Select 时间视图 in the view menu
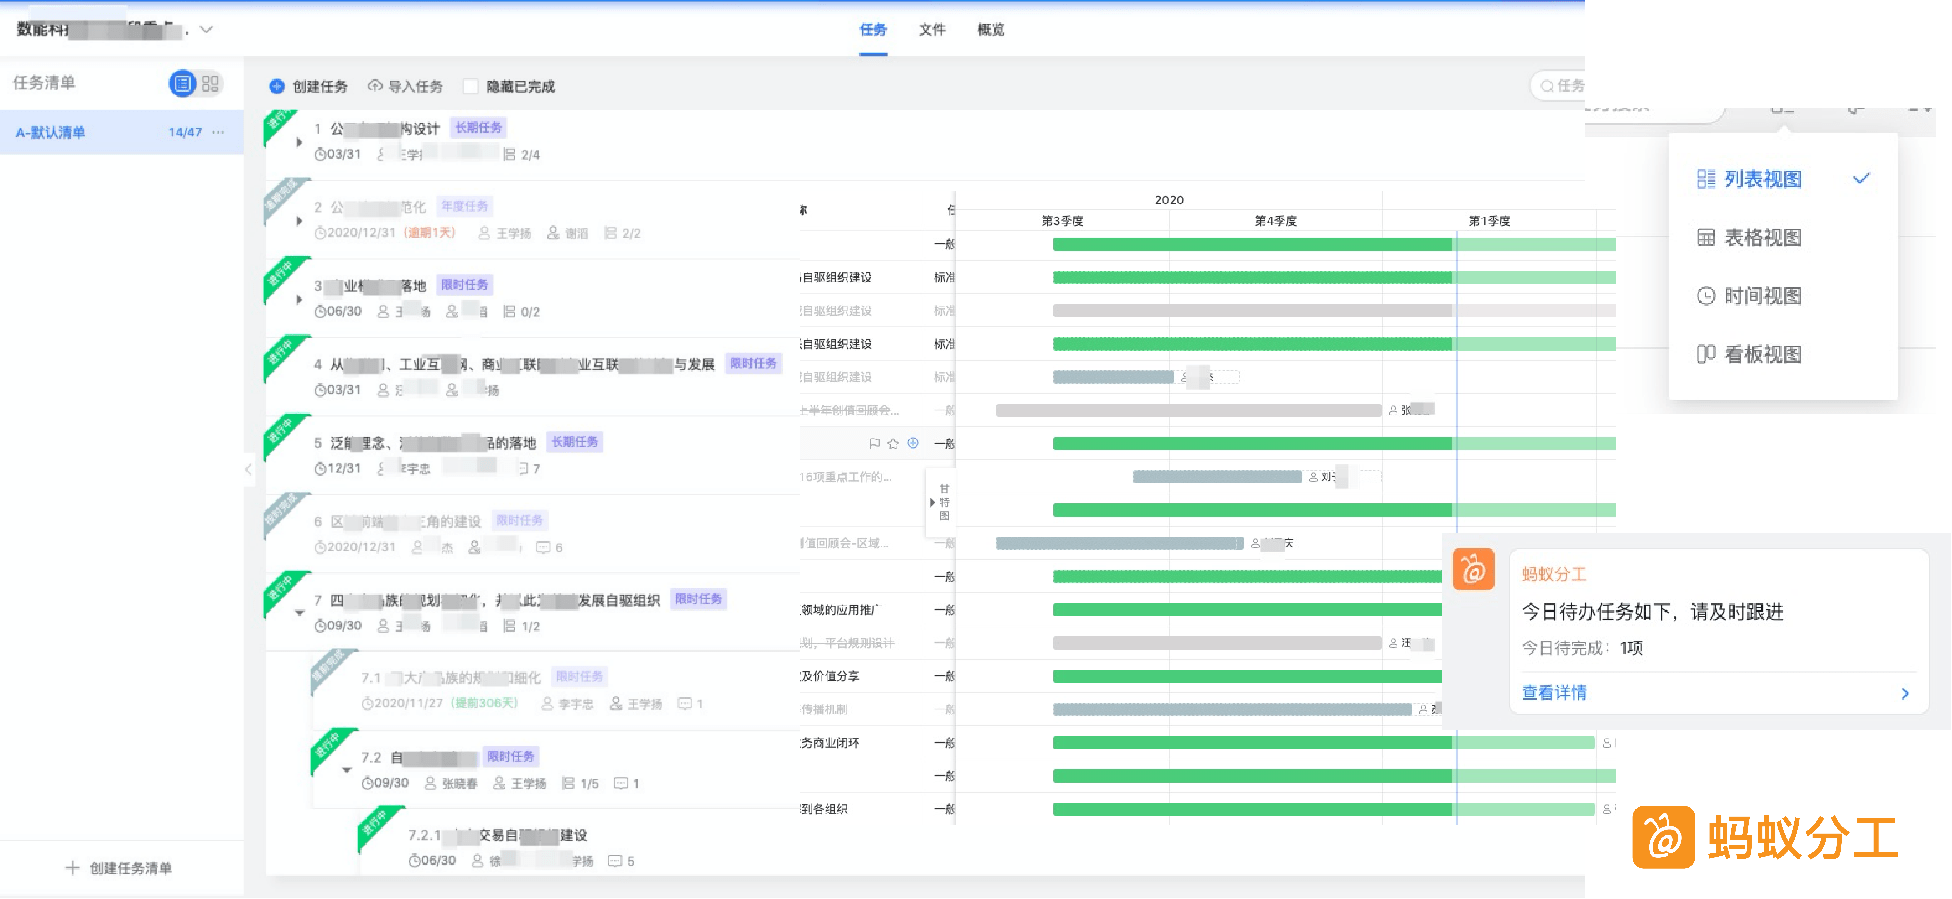 click(x=1783, y=296)
